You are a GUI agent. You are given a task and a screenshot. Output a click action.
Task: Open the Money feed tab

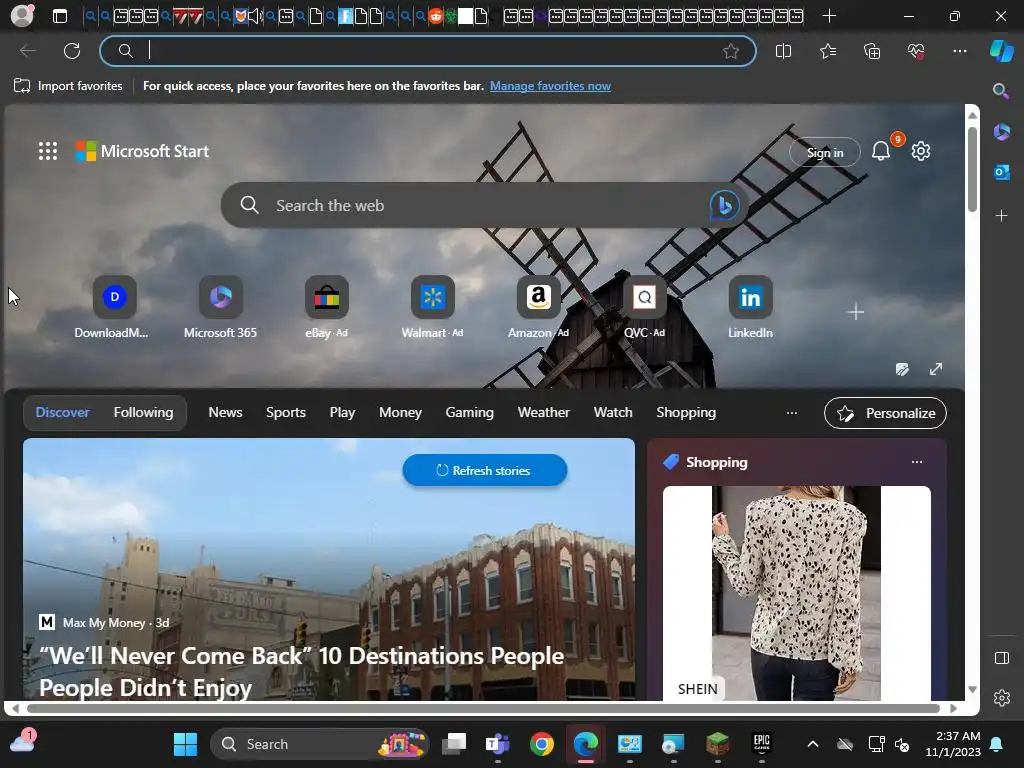coord(400,413)
